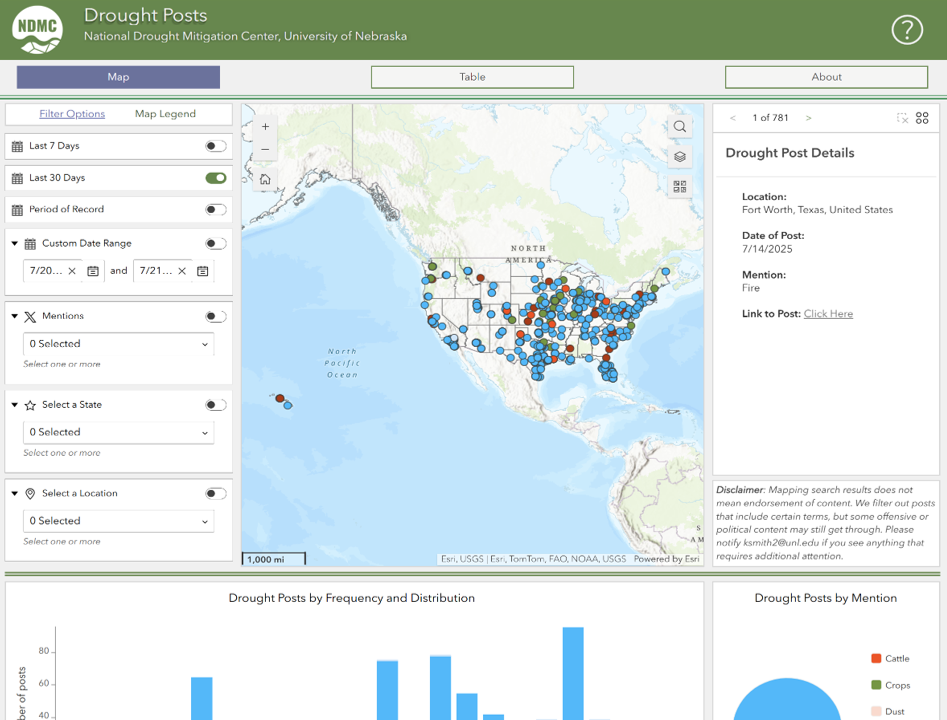
Task: Turn on Custom Date Range toggle
Action: (216, 243)
